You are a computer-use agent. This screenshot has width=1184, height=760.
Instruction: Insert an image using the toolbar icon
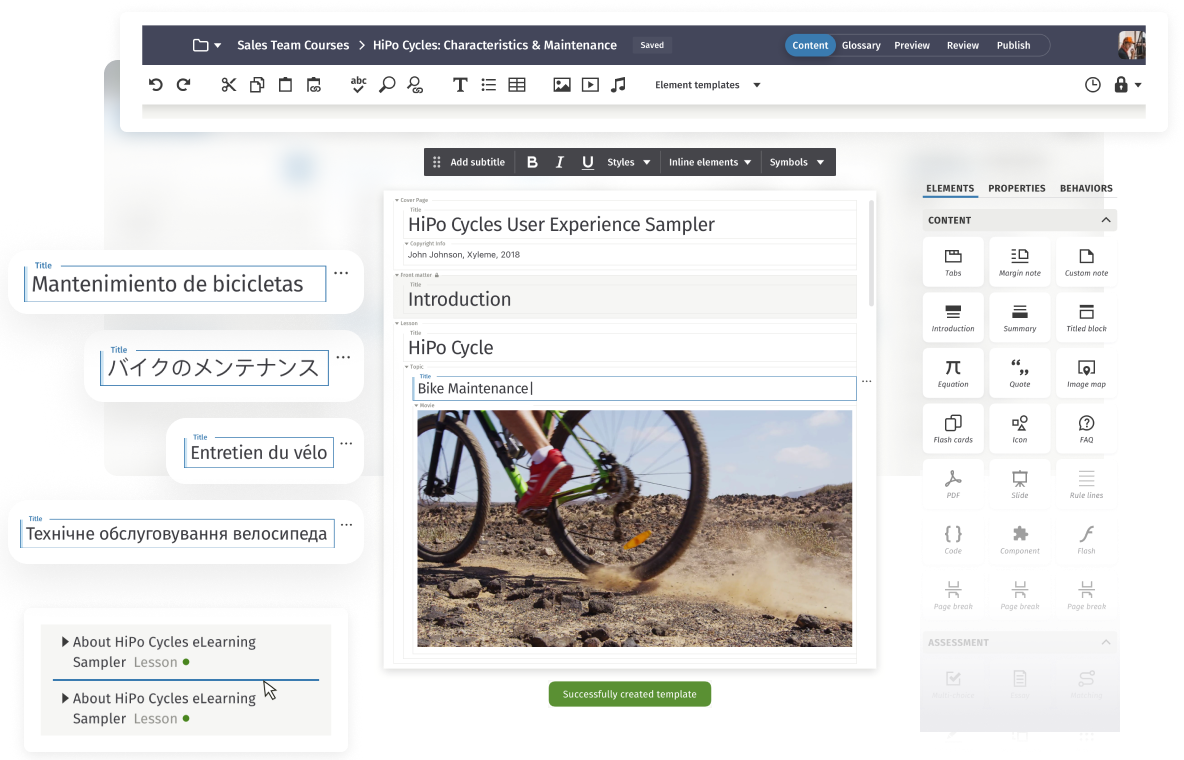pyautogui.click(x=561, y=85)
